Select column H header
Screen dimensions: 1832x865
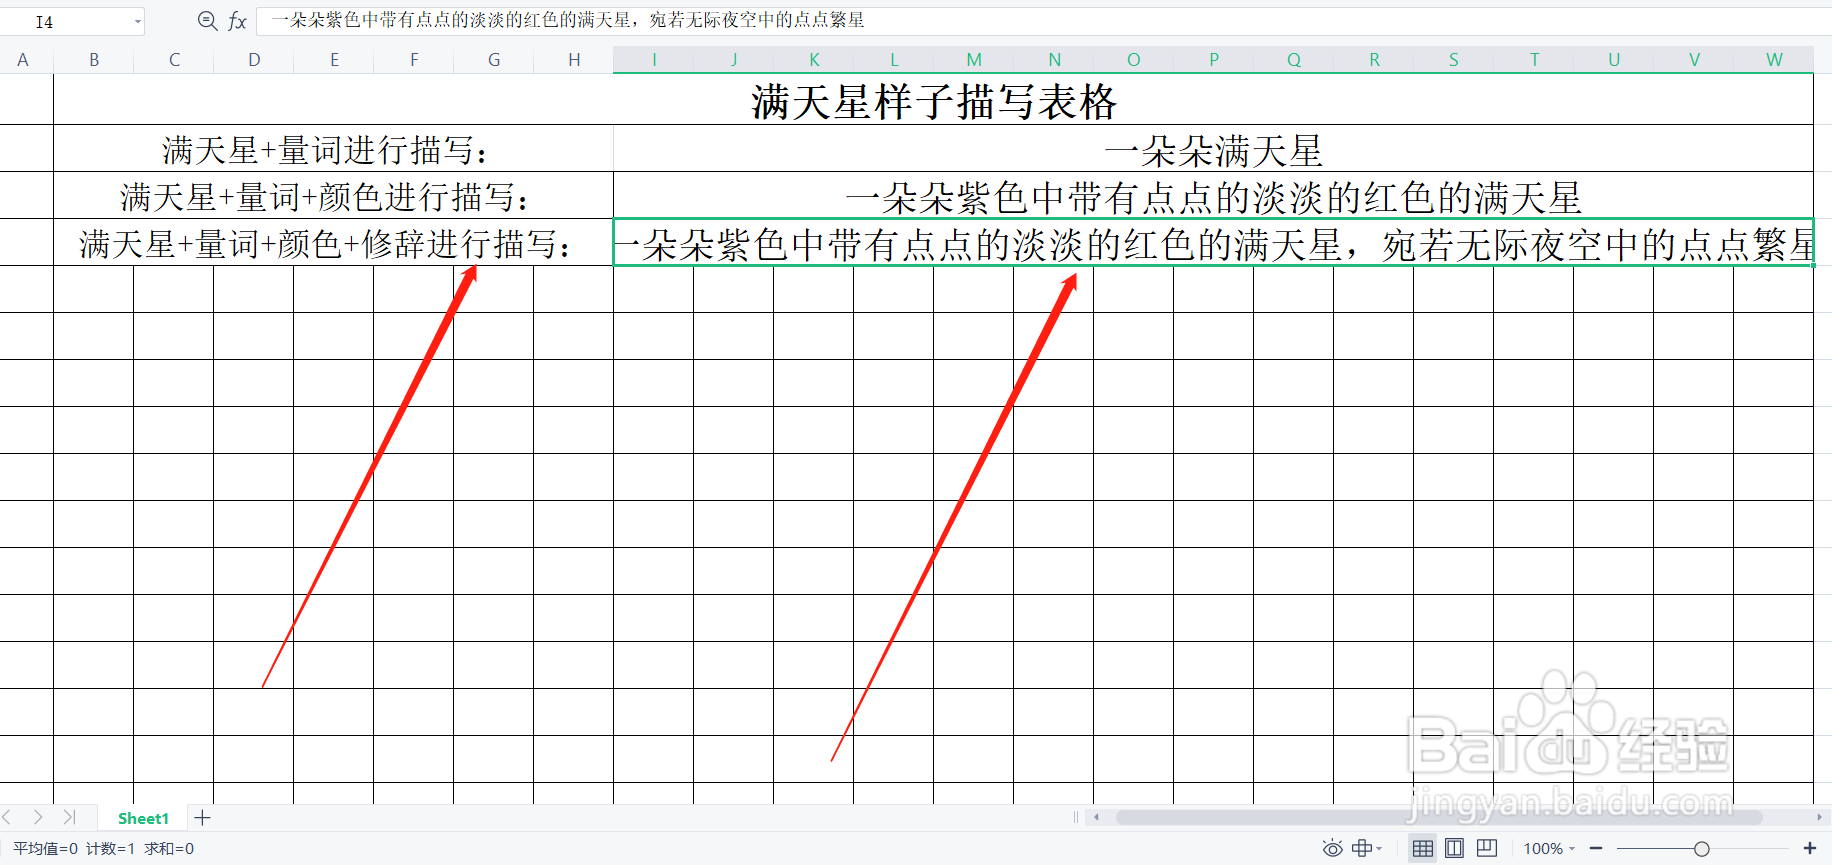574,60
